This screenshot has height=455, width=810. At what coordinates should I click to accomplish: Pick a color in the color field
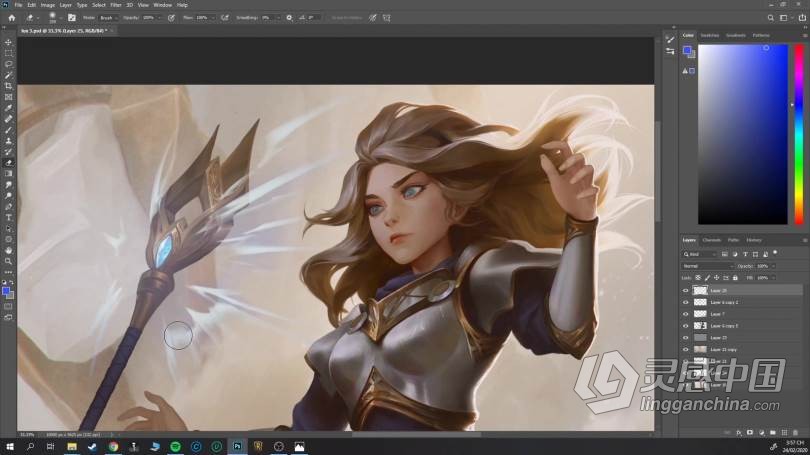coord(743,134)
